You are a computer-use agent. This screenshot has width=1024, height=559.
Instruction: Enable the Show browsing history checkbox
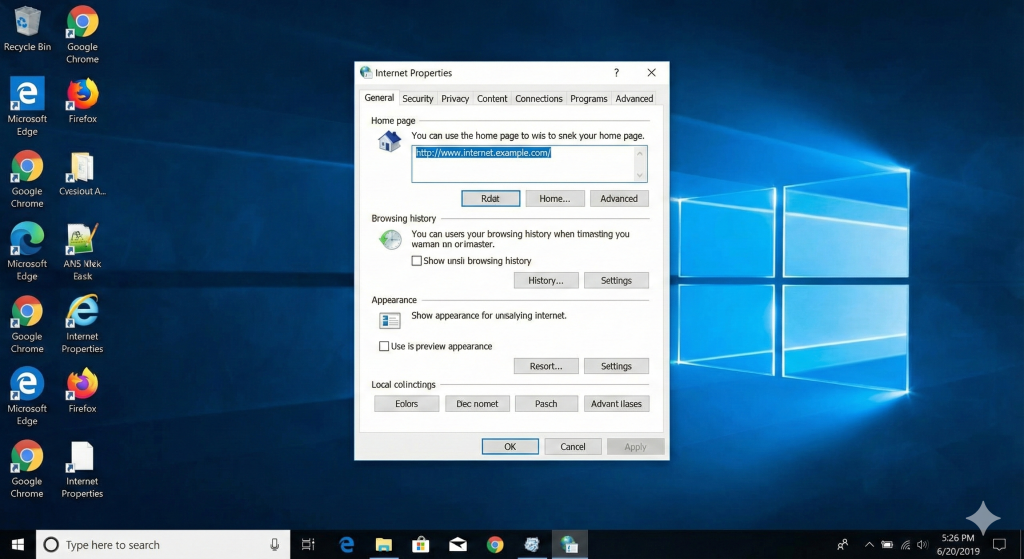point(417,261)
